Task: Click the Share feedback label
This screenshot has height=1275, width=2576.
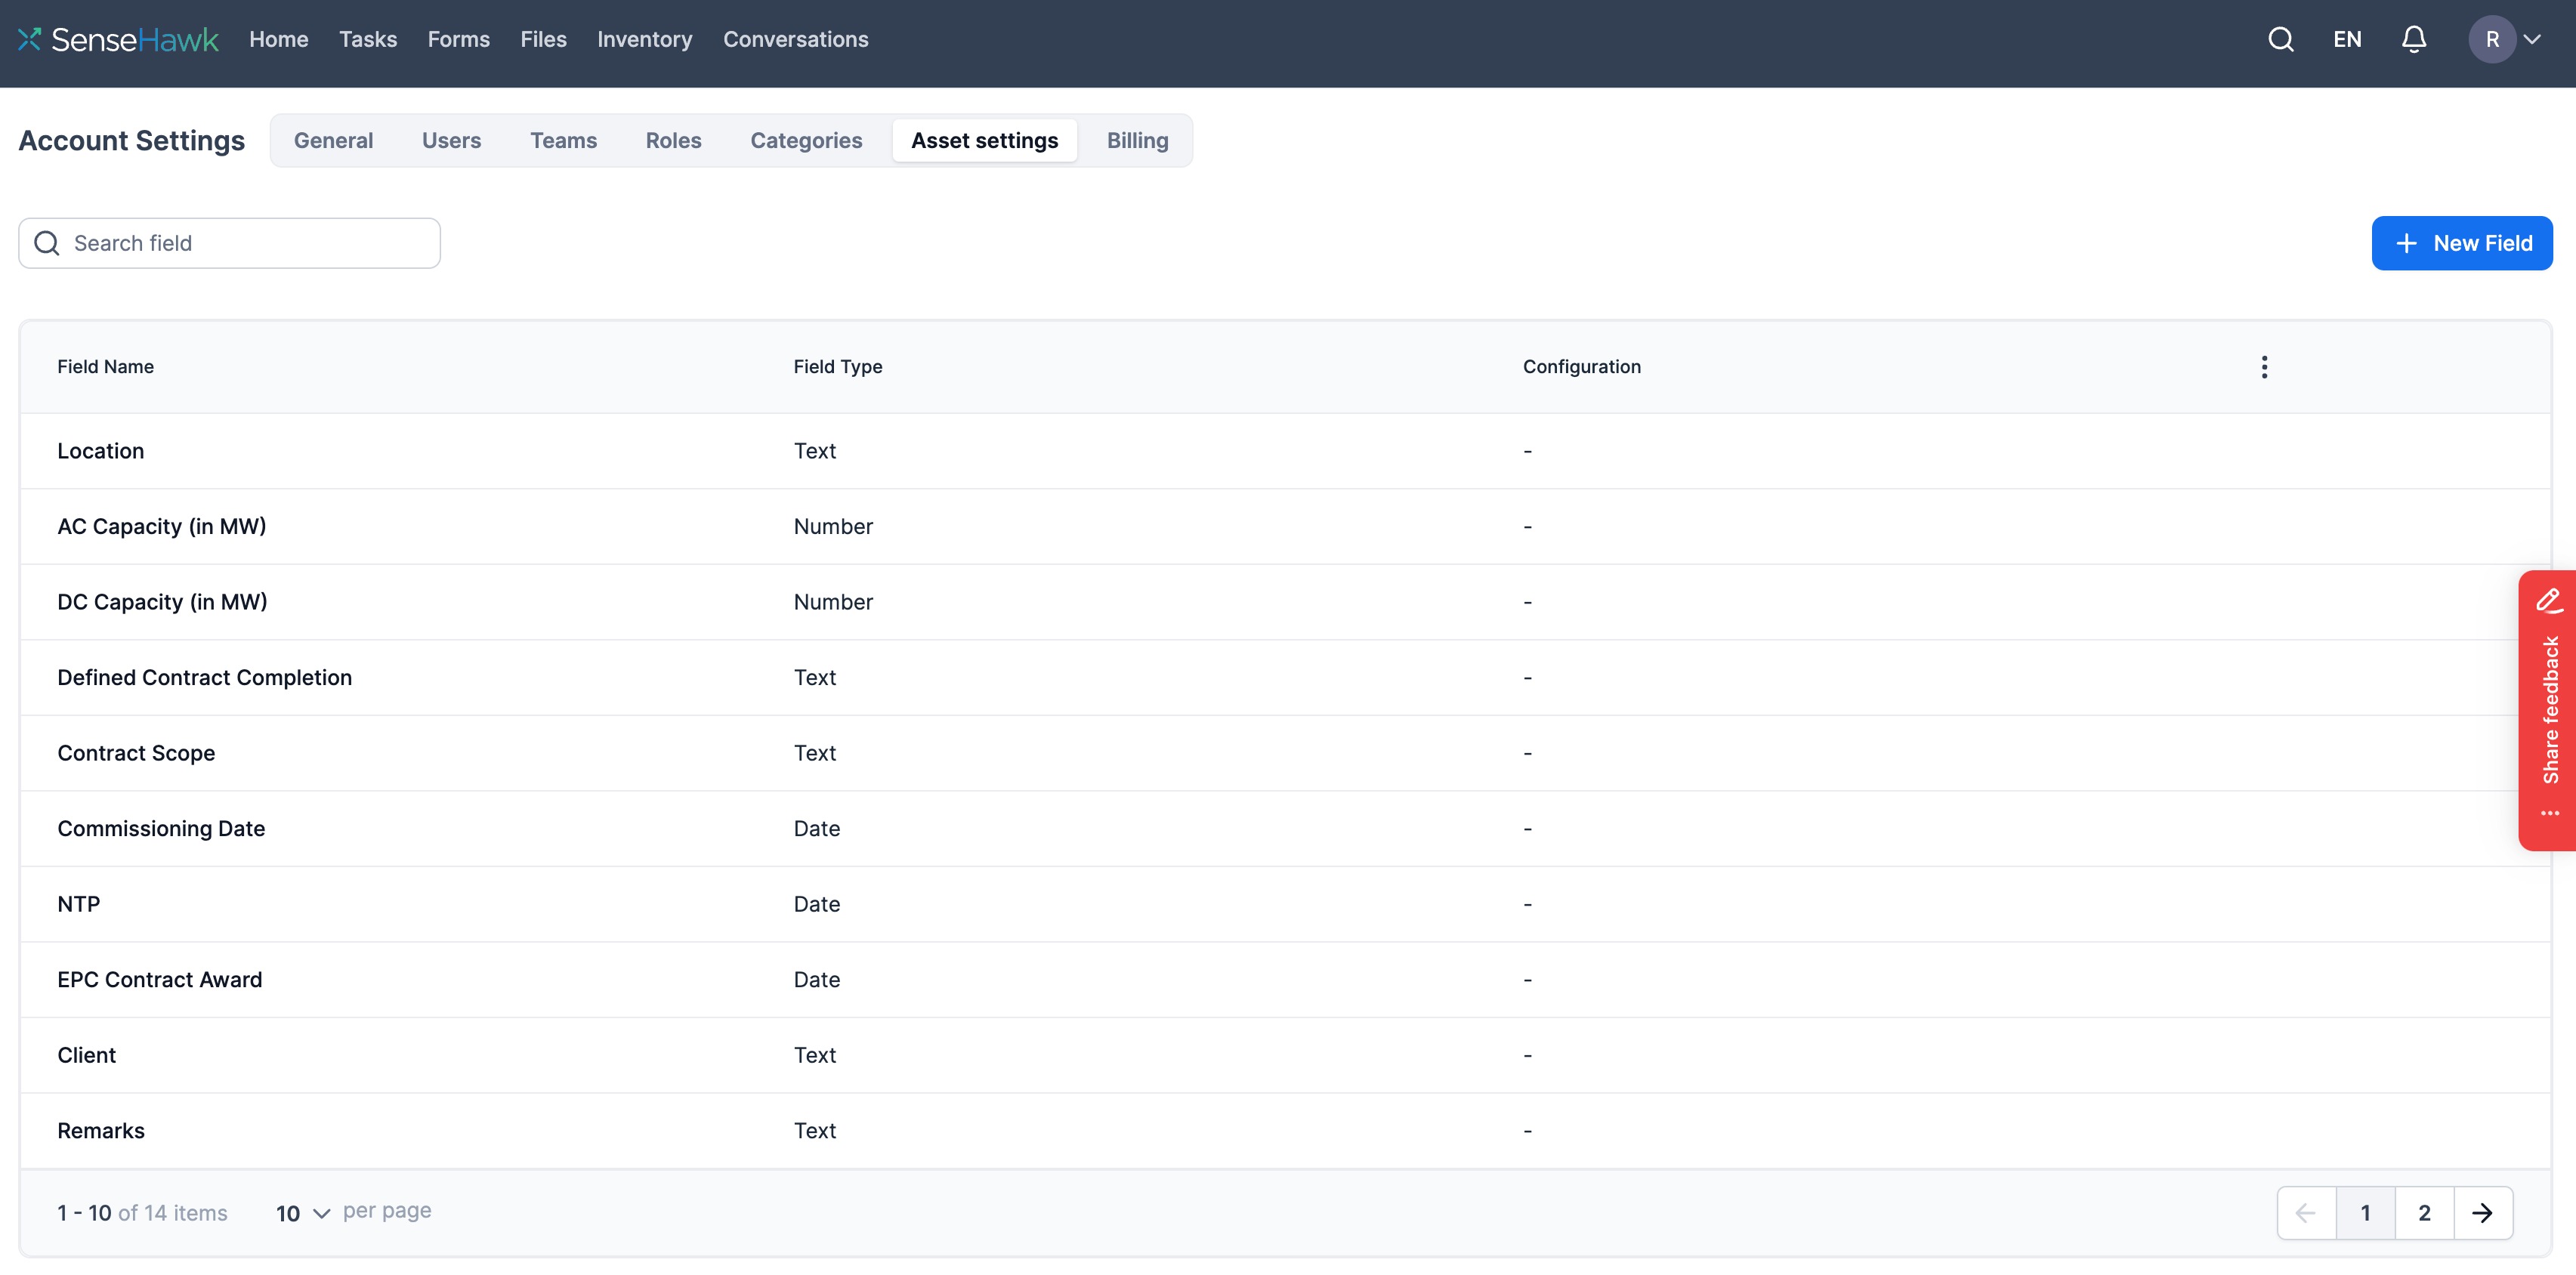Action: 2550,710
